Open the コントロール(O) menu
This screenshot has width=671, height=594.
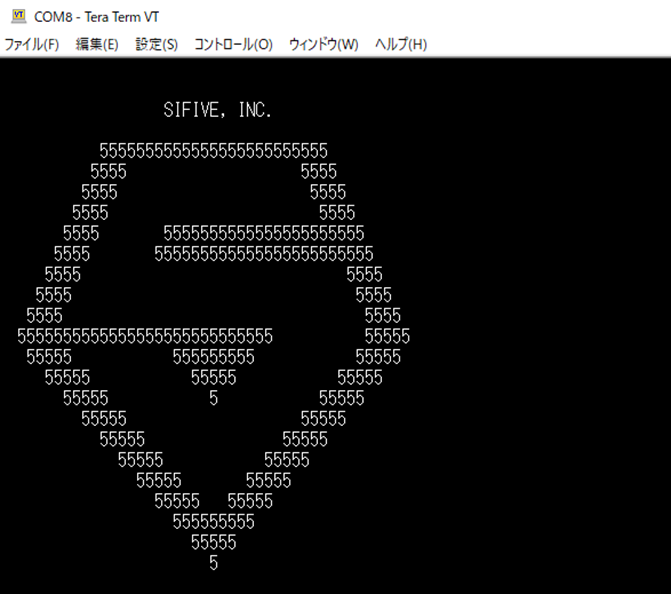click(233, 44)
